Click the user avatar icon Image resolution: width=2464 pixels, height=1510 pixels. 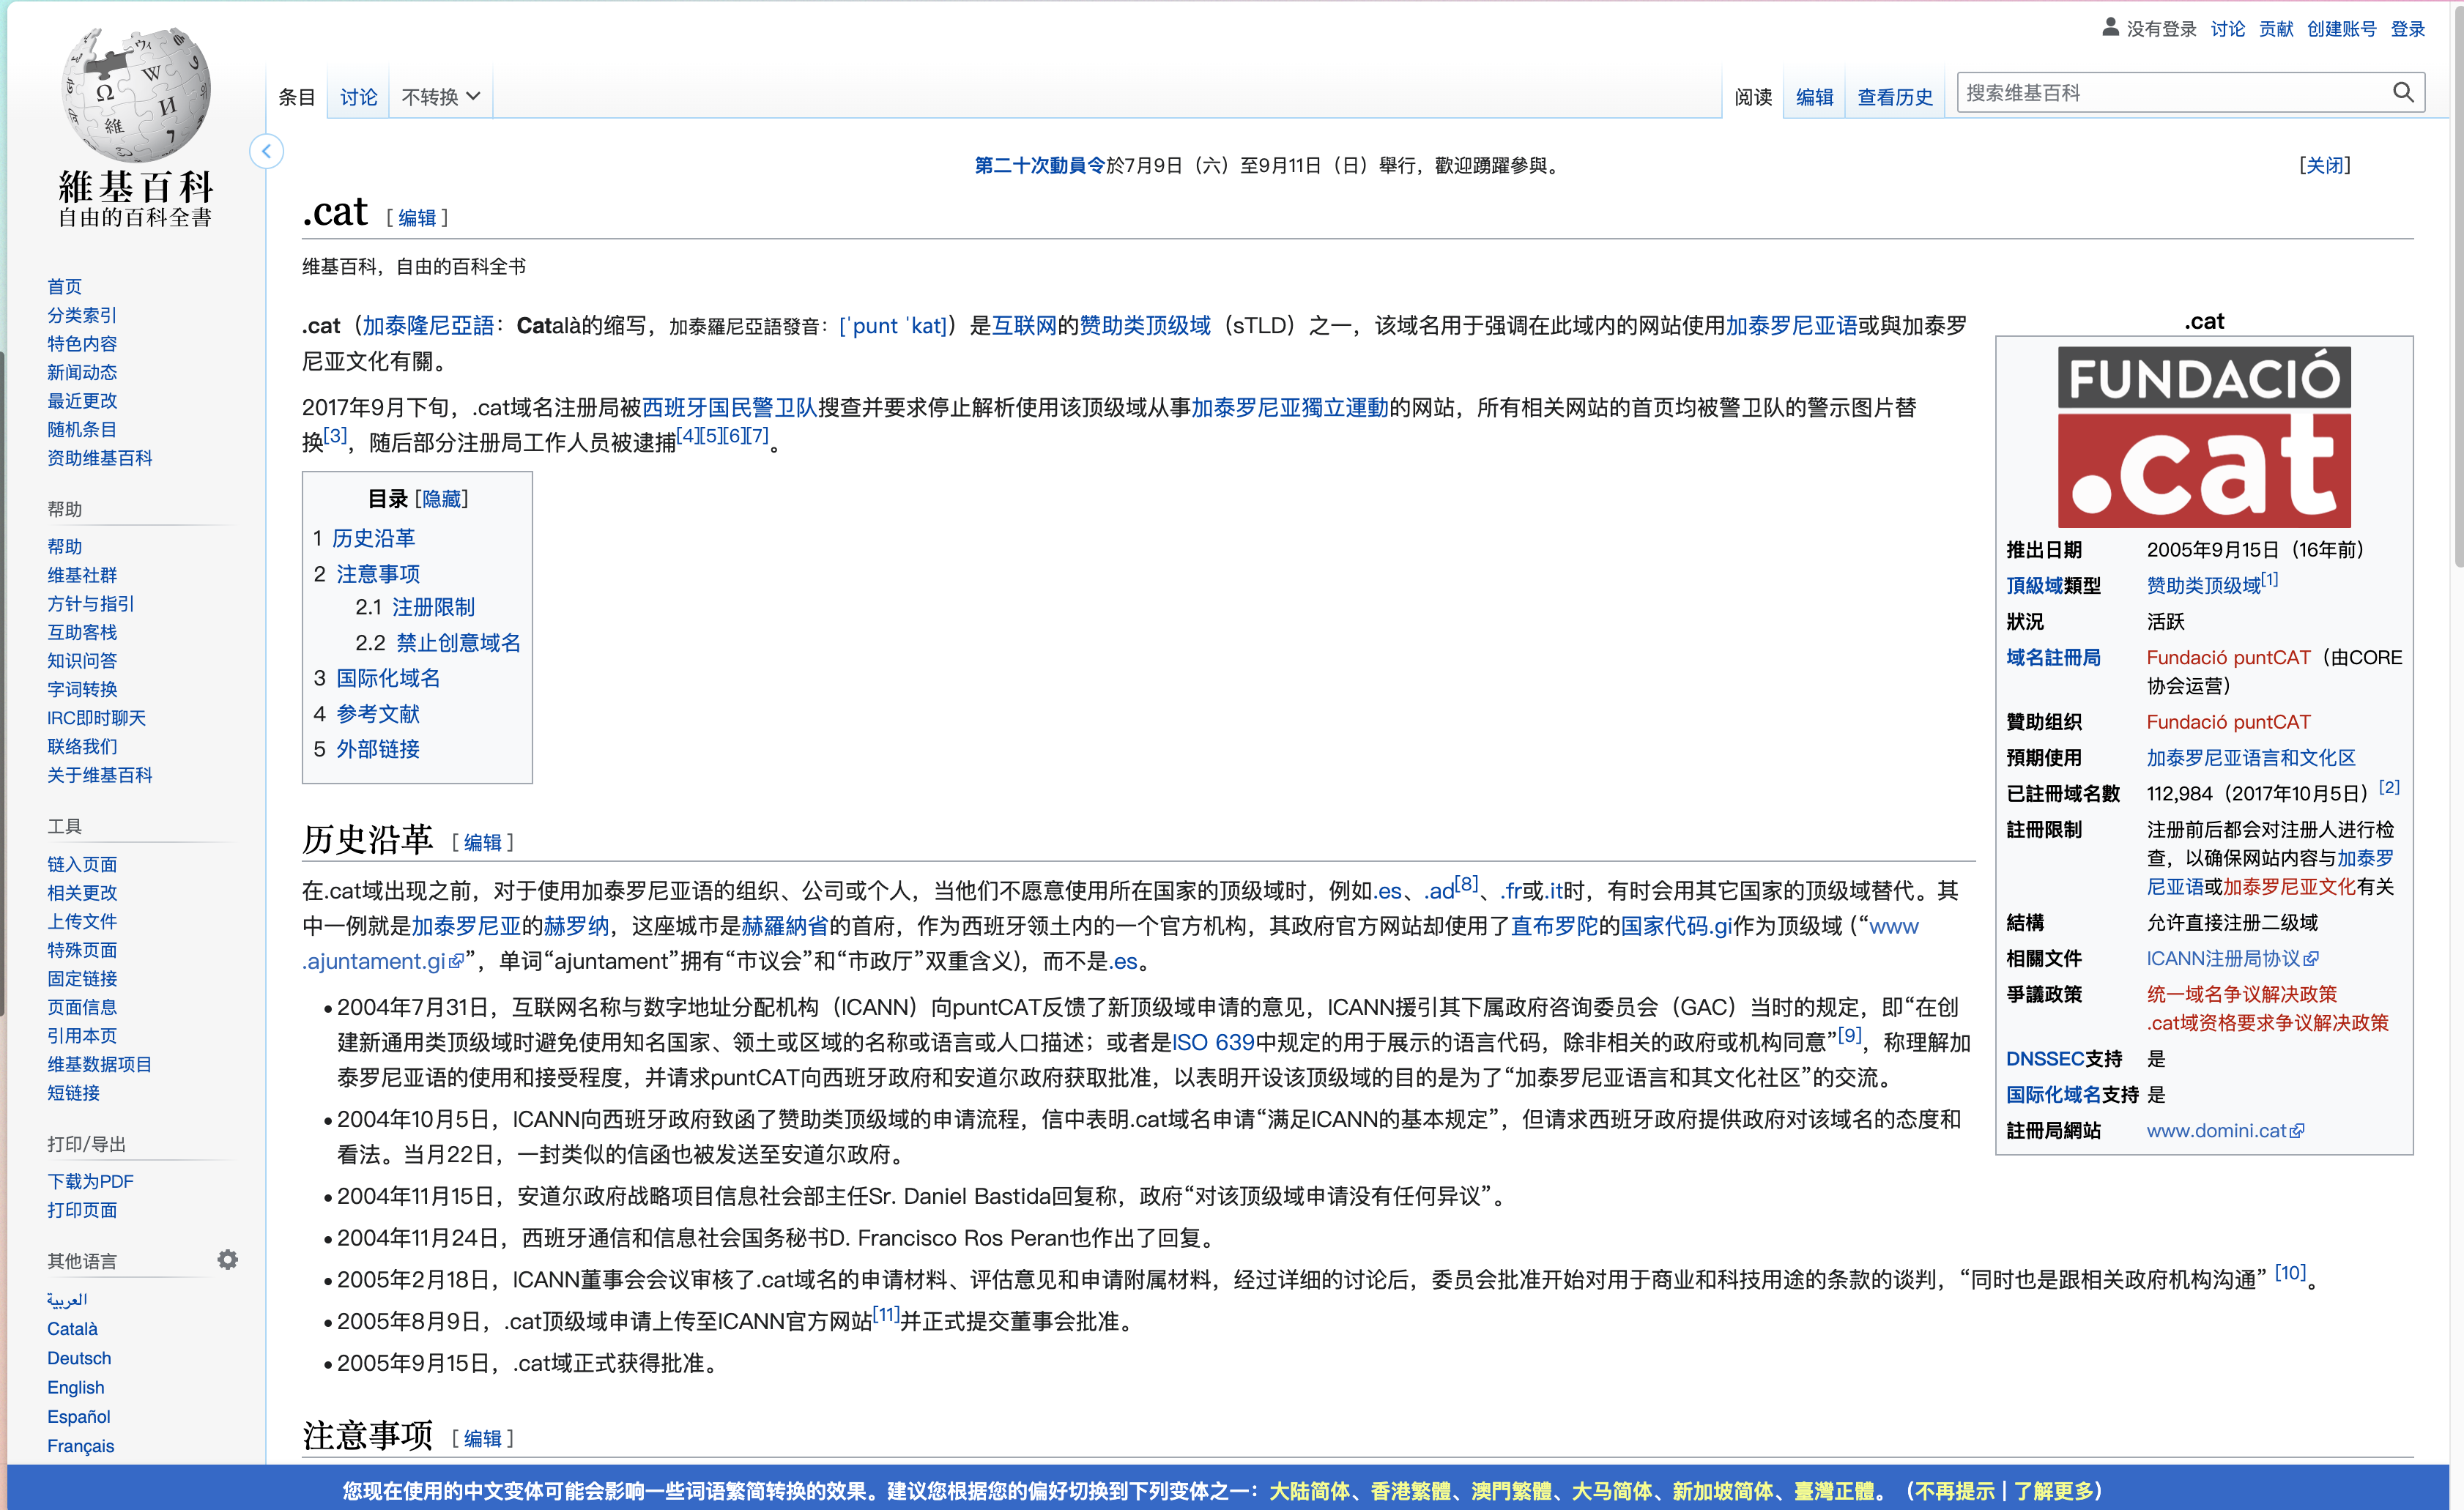click(x=2110, y=28)
